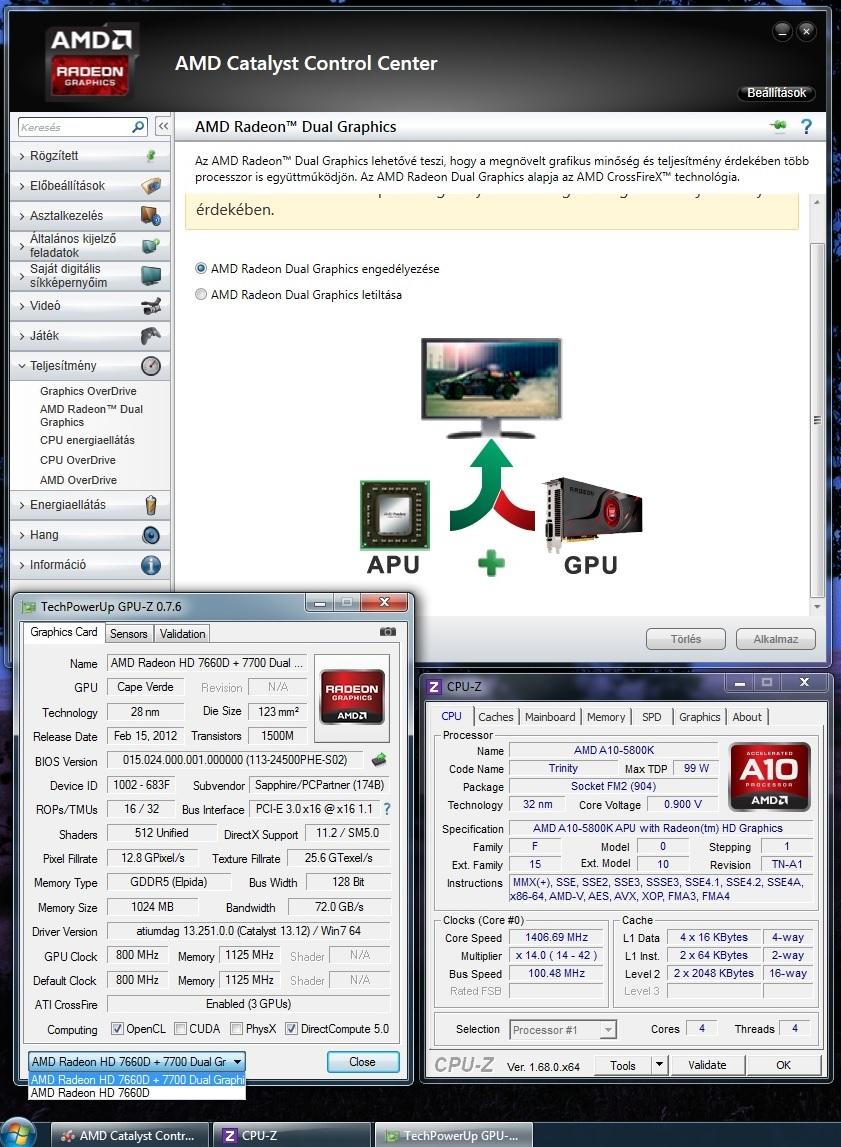
Task: Click the Rögzített pin icon
Action: tap(151, 155)
